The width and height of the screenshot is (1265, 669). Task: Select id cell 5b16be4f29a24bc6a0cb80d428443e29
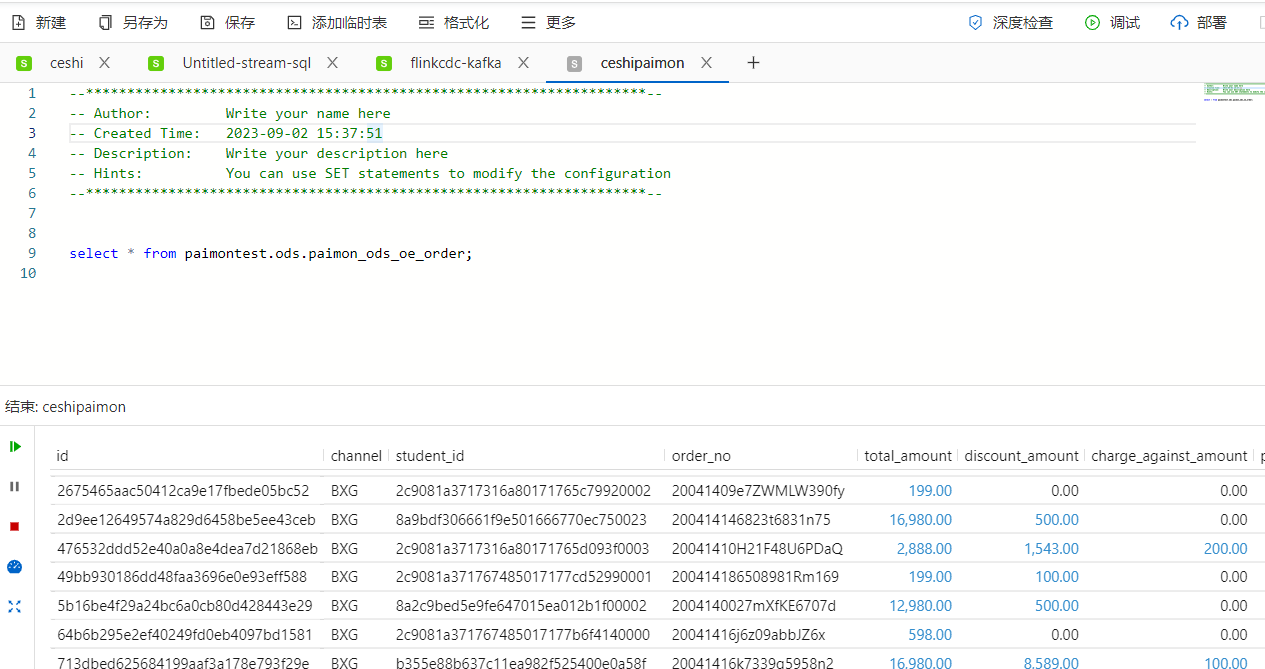(x=185, y=606)
